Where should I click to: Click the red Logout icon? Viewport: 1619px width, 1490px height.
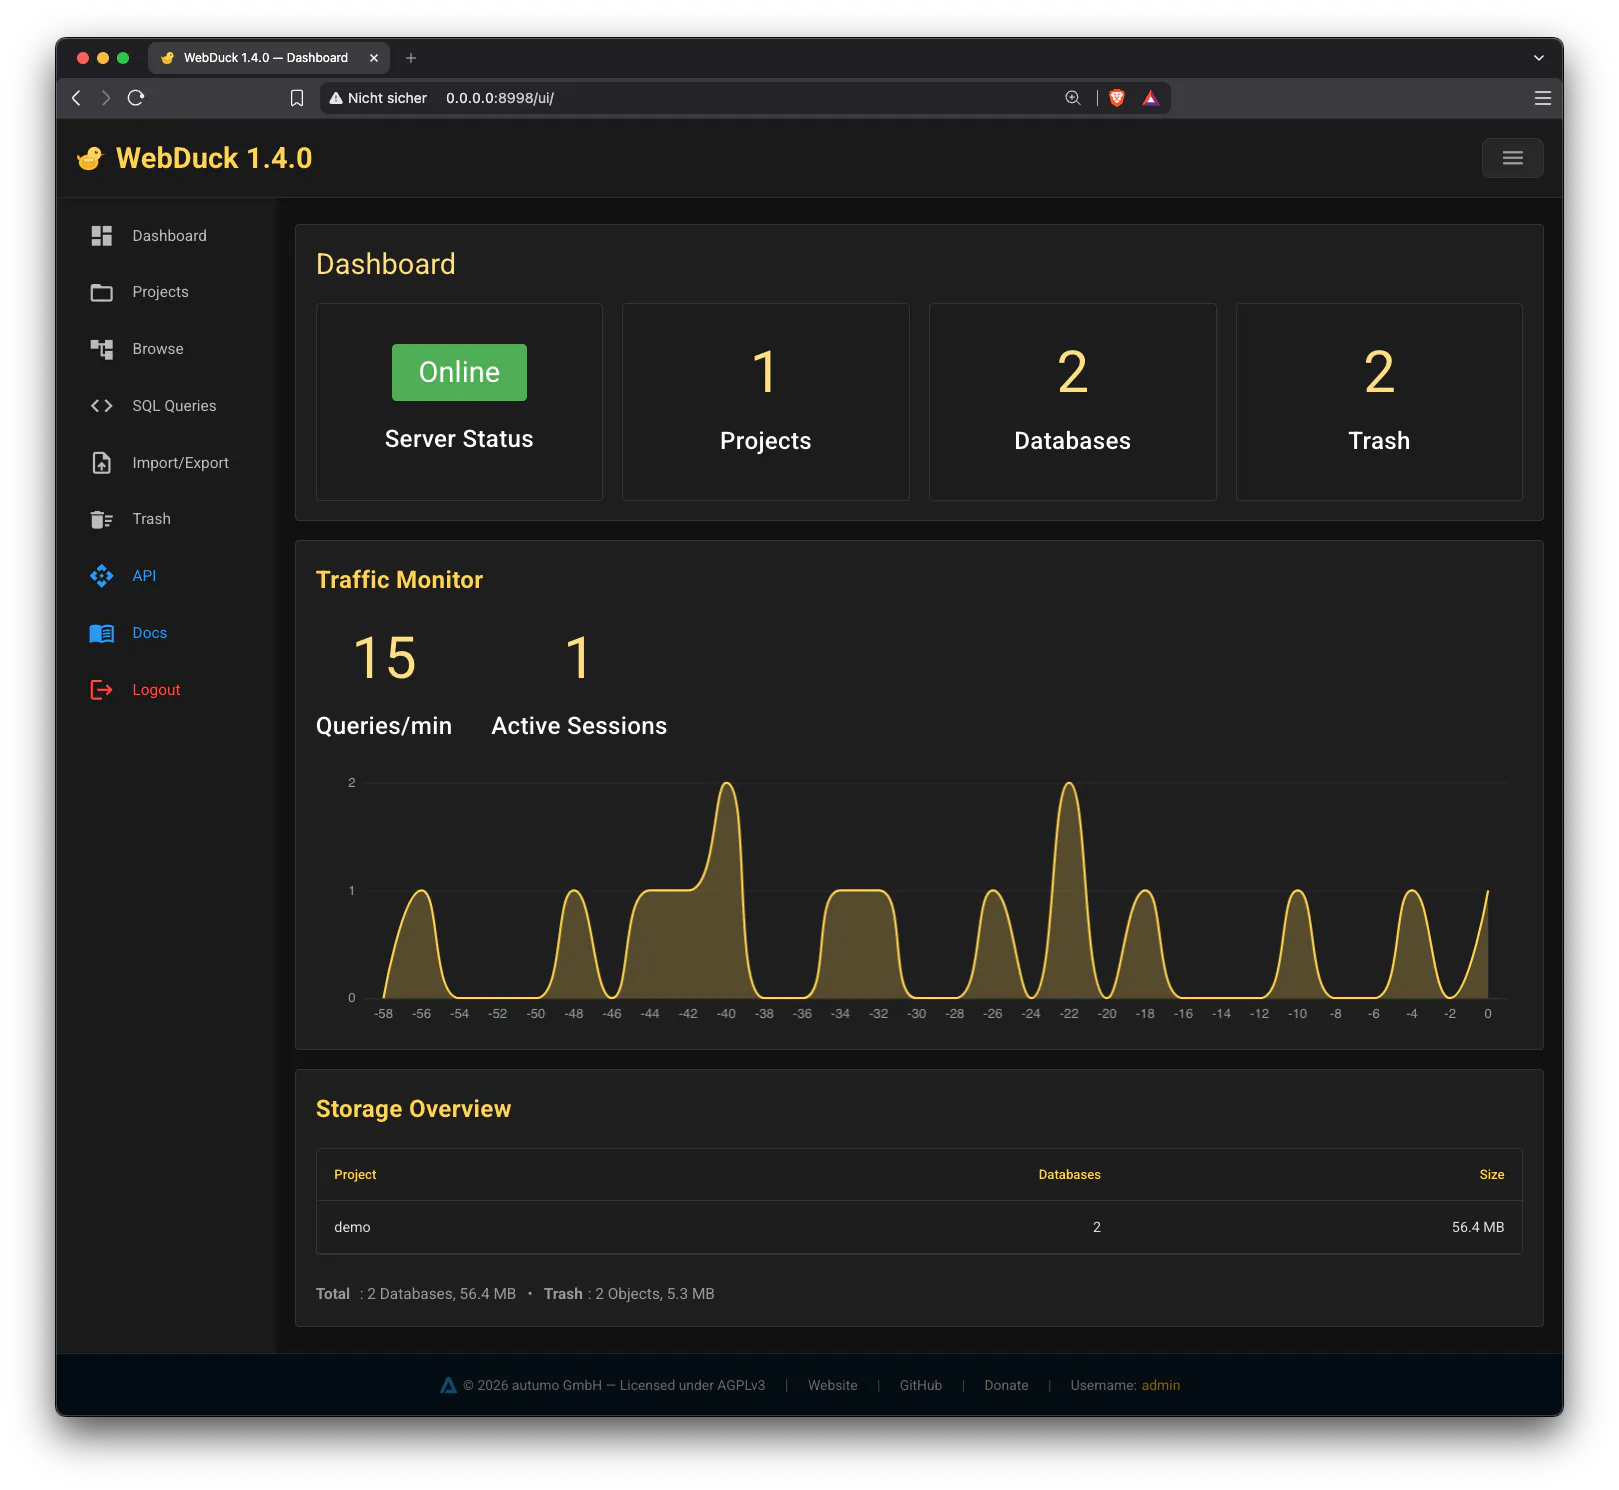point(101,690)
